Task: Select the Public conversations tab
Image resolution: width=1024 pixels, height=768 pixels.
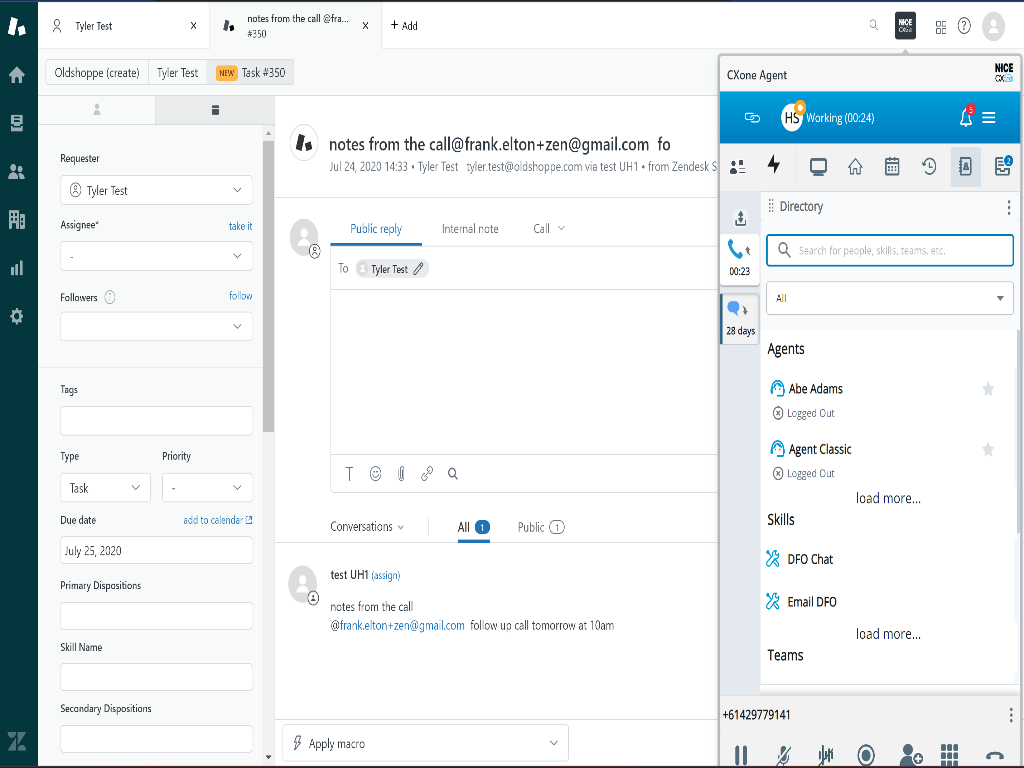Action: pos(540,527)
